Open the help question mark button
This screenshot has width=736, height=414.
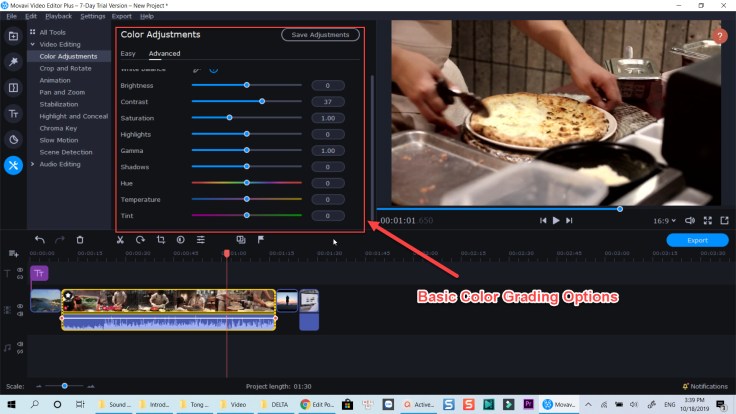point(719,36)
